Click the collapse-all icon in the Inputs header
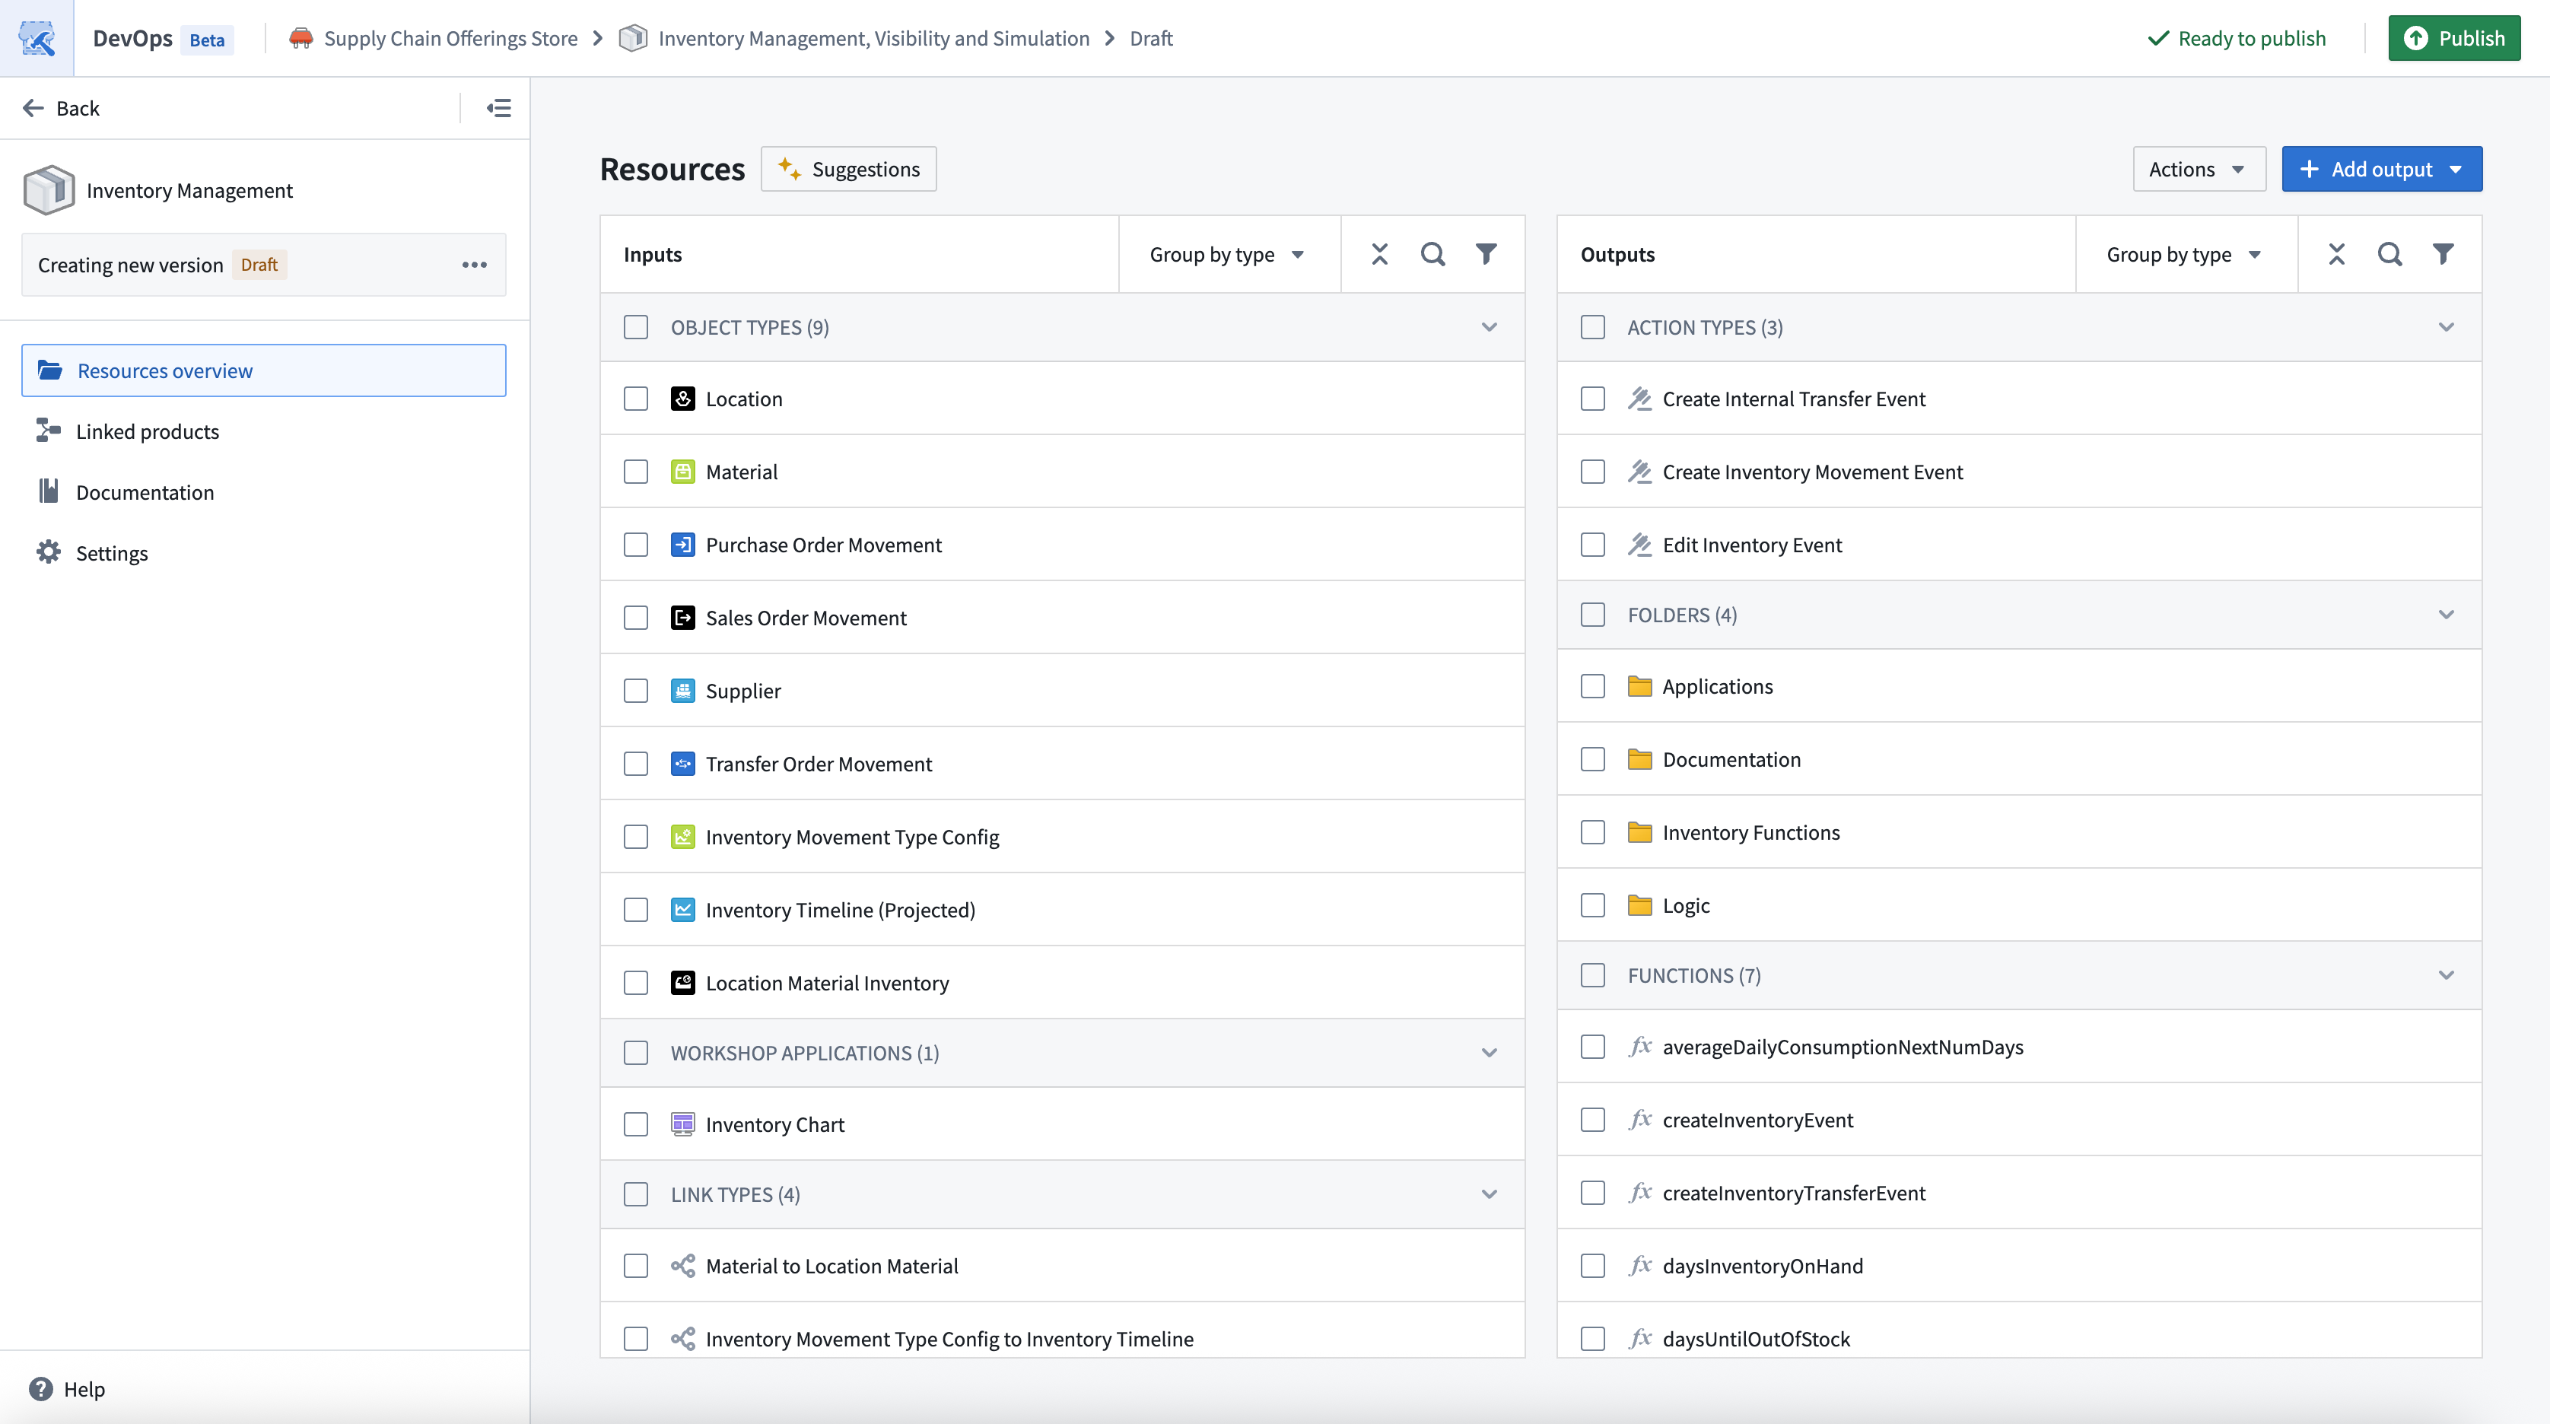Viewport: 2550px width, 1424px height. (1378, 254)
